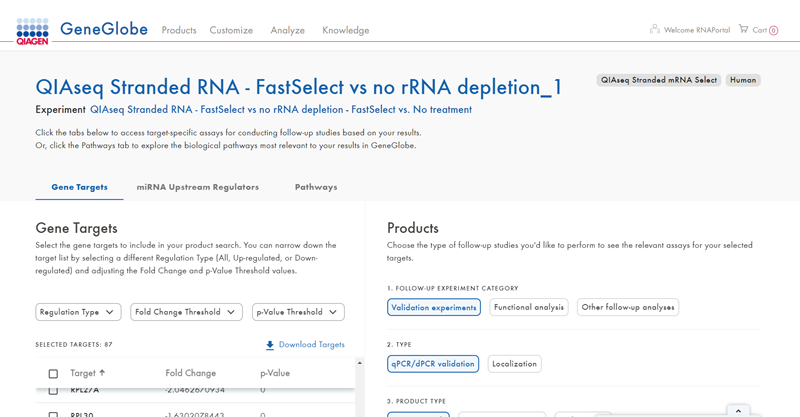Toggle the select-all targets checkbox
Screen dimensions: 800x417
(x=53, y=374)
